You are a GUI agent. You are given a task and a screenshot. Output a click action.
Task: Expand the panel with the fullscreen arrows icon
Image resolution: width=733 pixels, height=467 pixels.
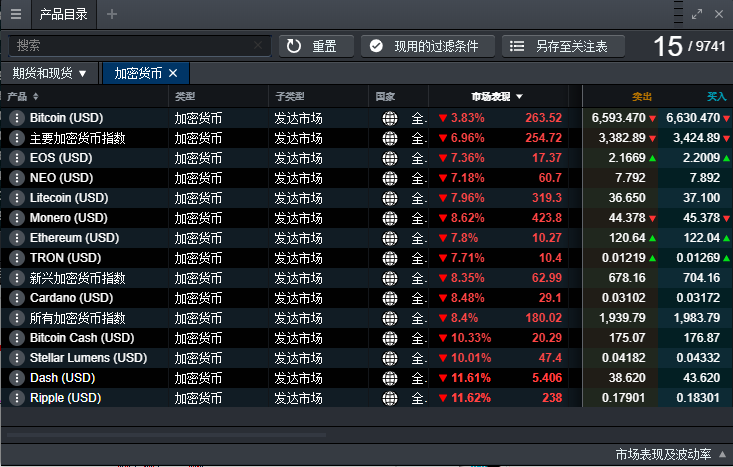pos(697,14)
